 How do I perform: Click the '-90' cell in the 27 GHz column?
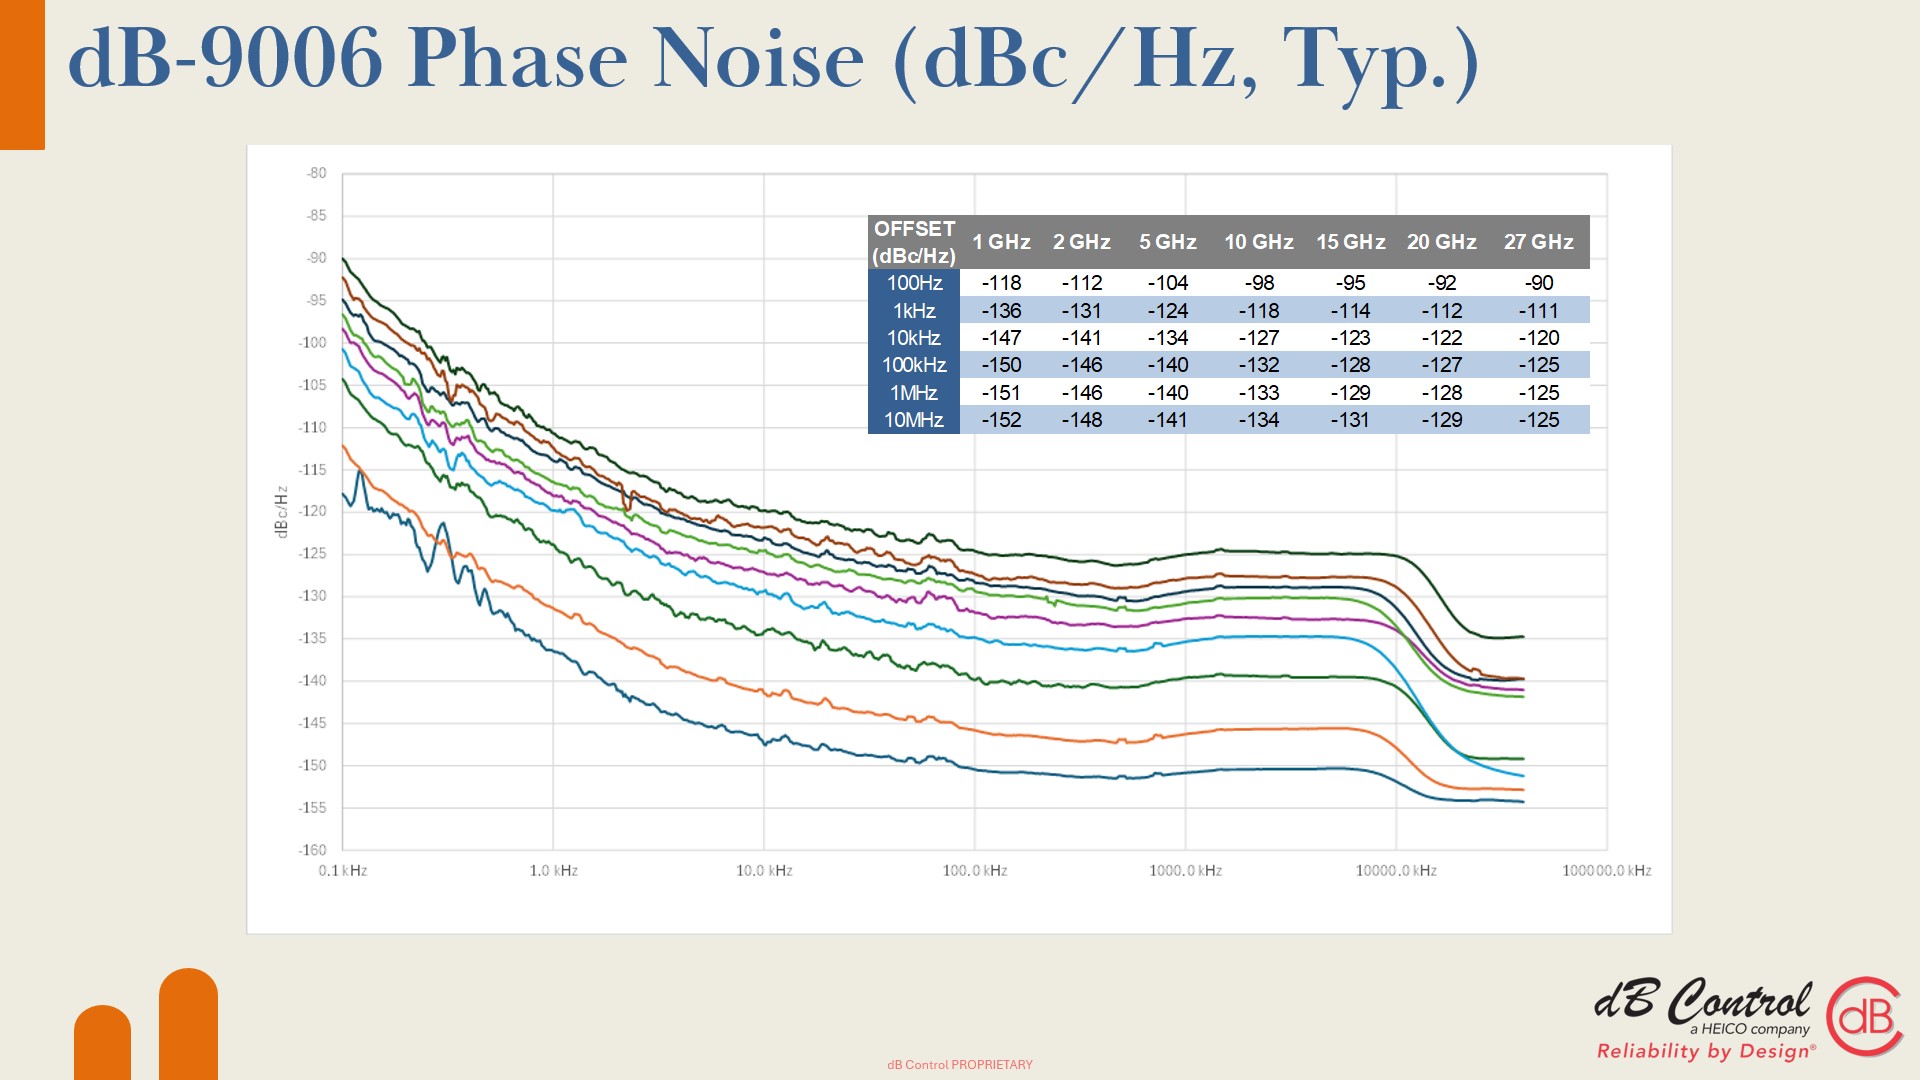coord(1539,283)
